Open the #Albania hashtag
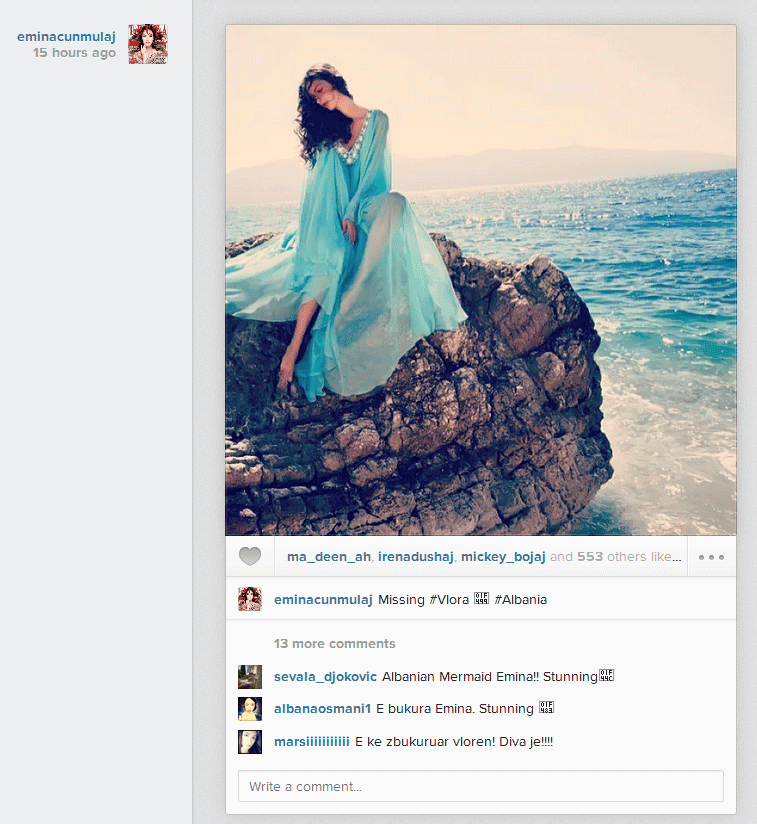 point(520,600)
